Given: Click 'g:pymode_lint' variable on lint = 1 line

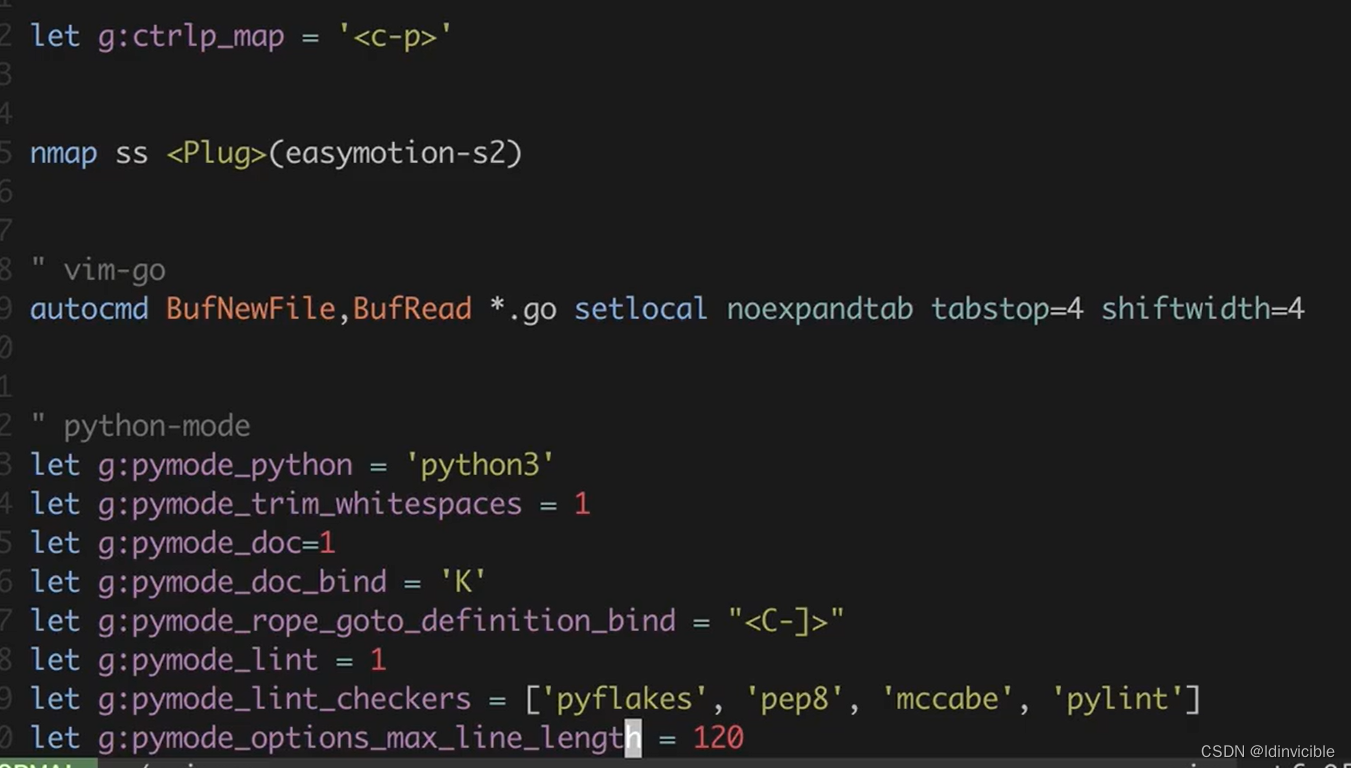Looking at the screenshot, I should (208, 660).
